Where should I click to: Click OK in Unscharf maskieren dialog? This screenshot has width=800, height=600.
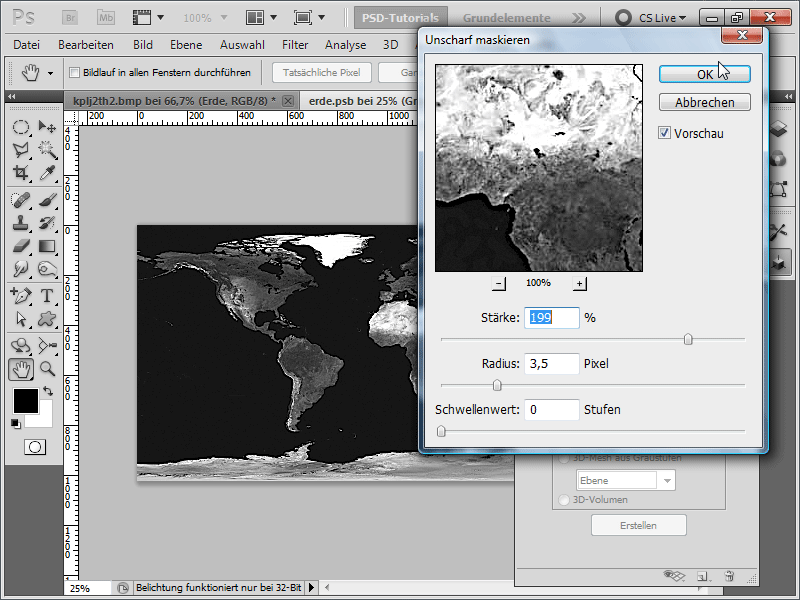coord(705,74)
